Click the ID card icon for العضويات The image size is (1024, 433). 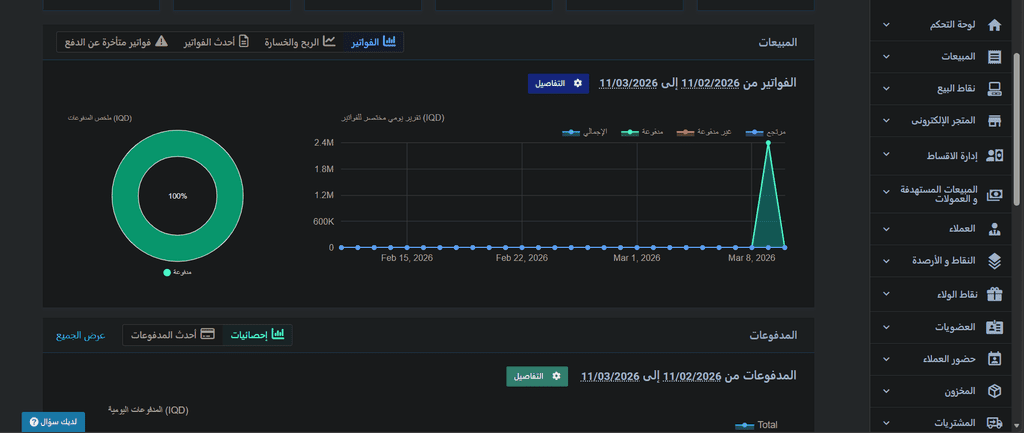pyautogui.click(x=994, y=327)
